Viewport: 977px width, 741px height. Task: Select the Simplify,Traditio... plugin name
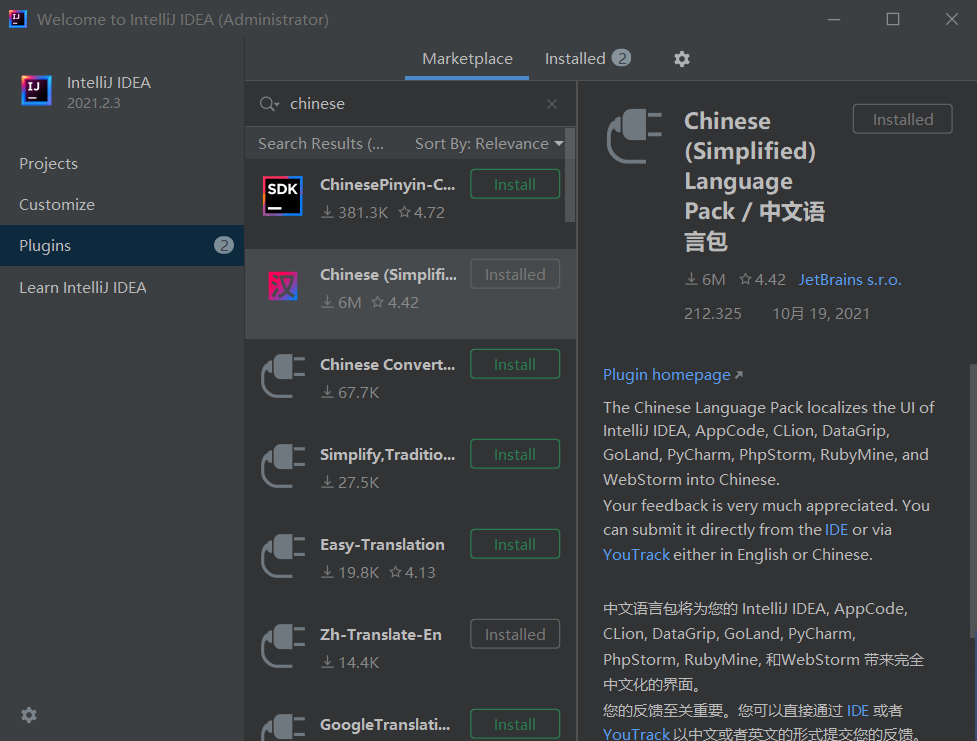point(388,455)
